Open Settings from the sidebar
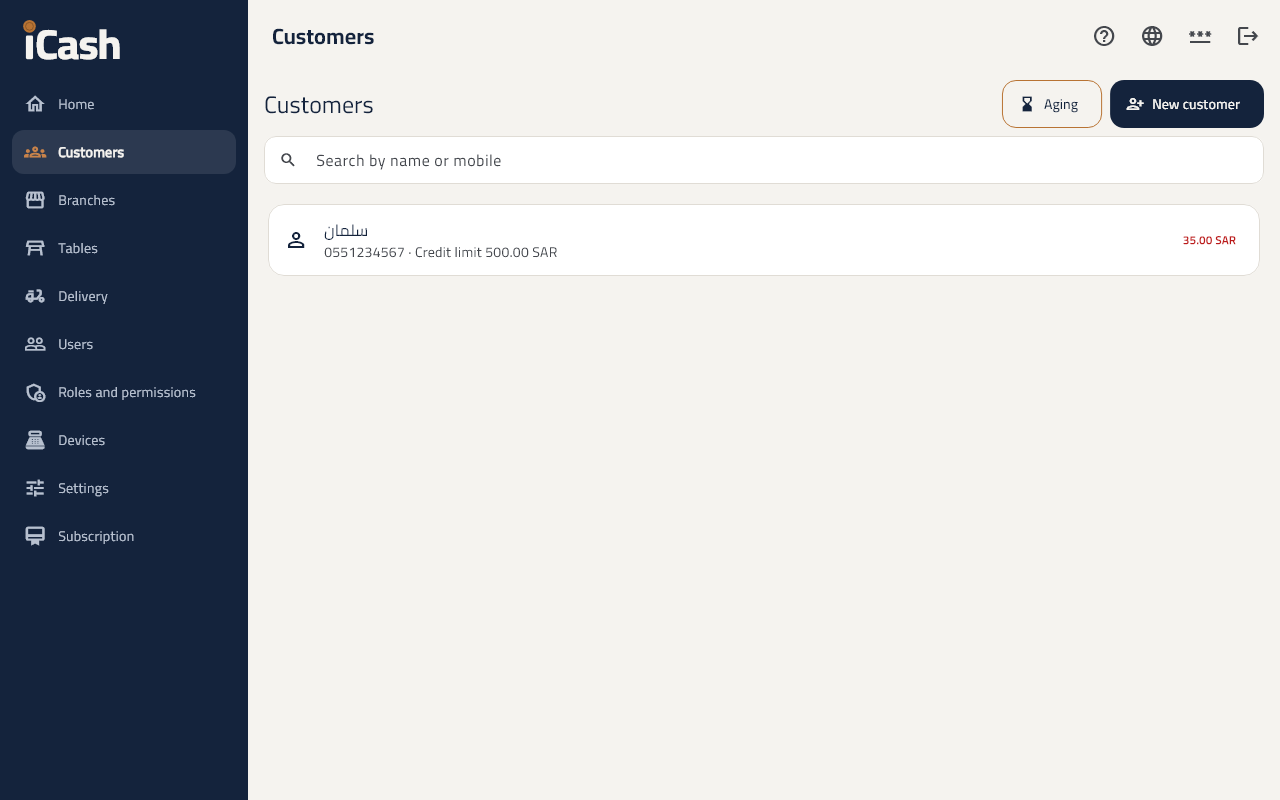The image size is (1280, 800). pyautogui.click(x=124, y=488)
